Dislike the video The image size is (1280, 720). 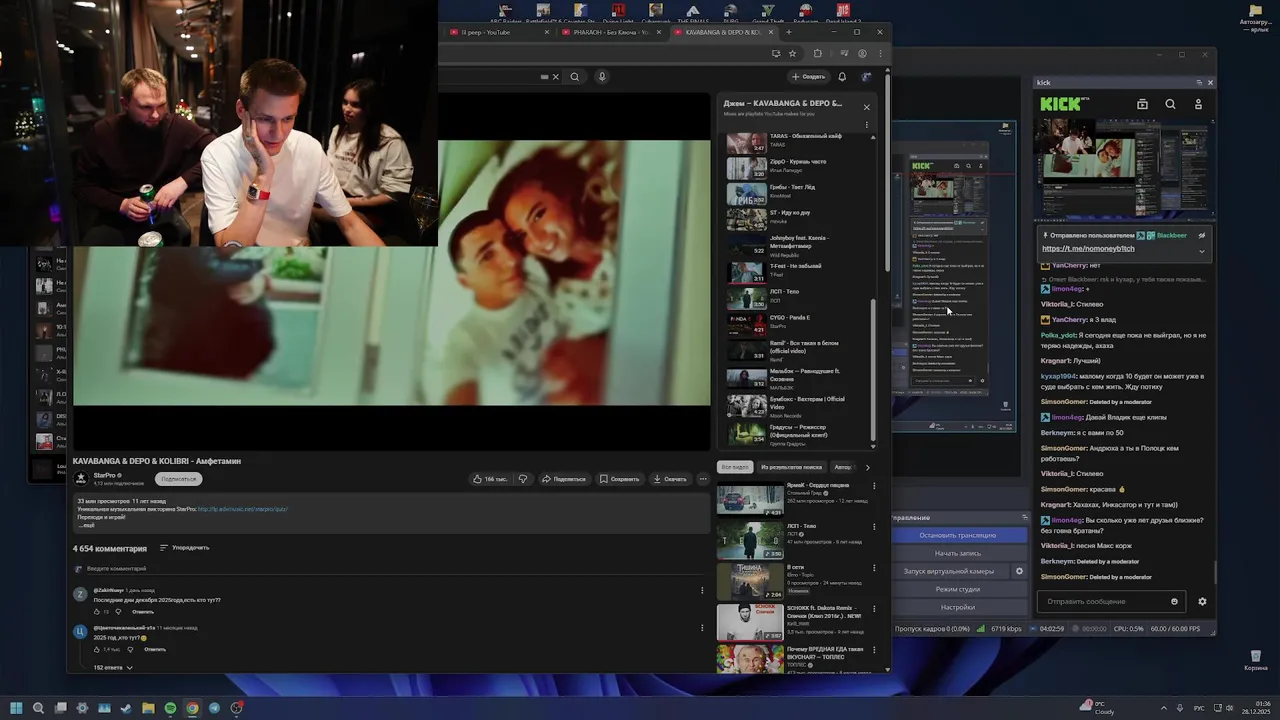tap(523, 479)
